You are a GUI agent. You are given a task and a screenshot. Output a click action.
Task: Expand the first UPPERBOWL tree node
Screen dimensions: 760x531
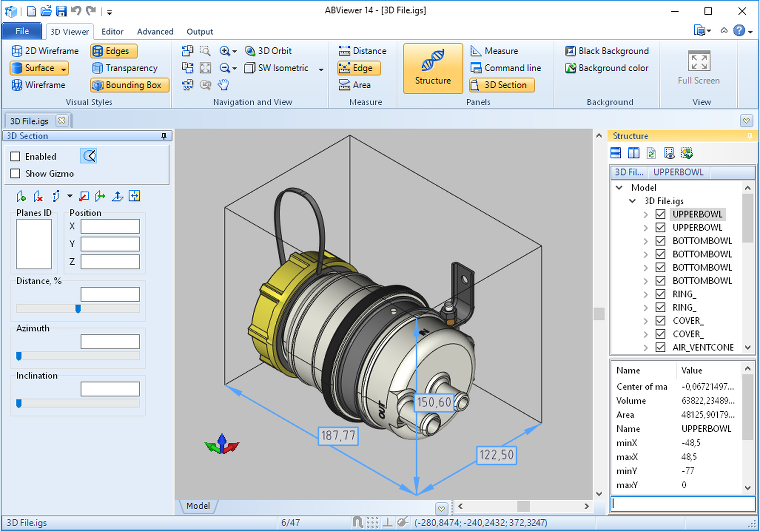coord(646,214)
